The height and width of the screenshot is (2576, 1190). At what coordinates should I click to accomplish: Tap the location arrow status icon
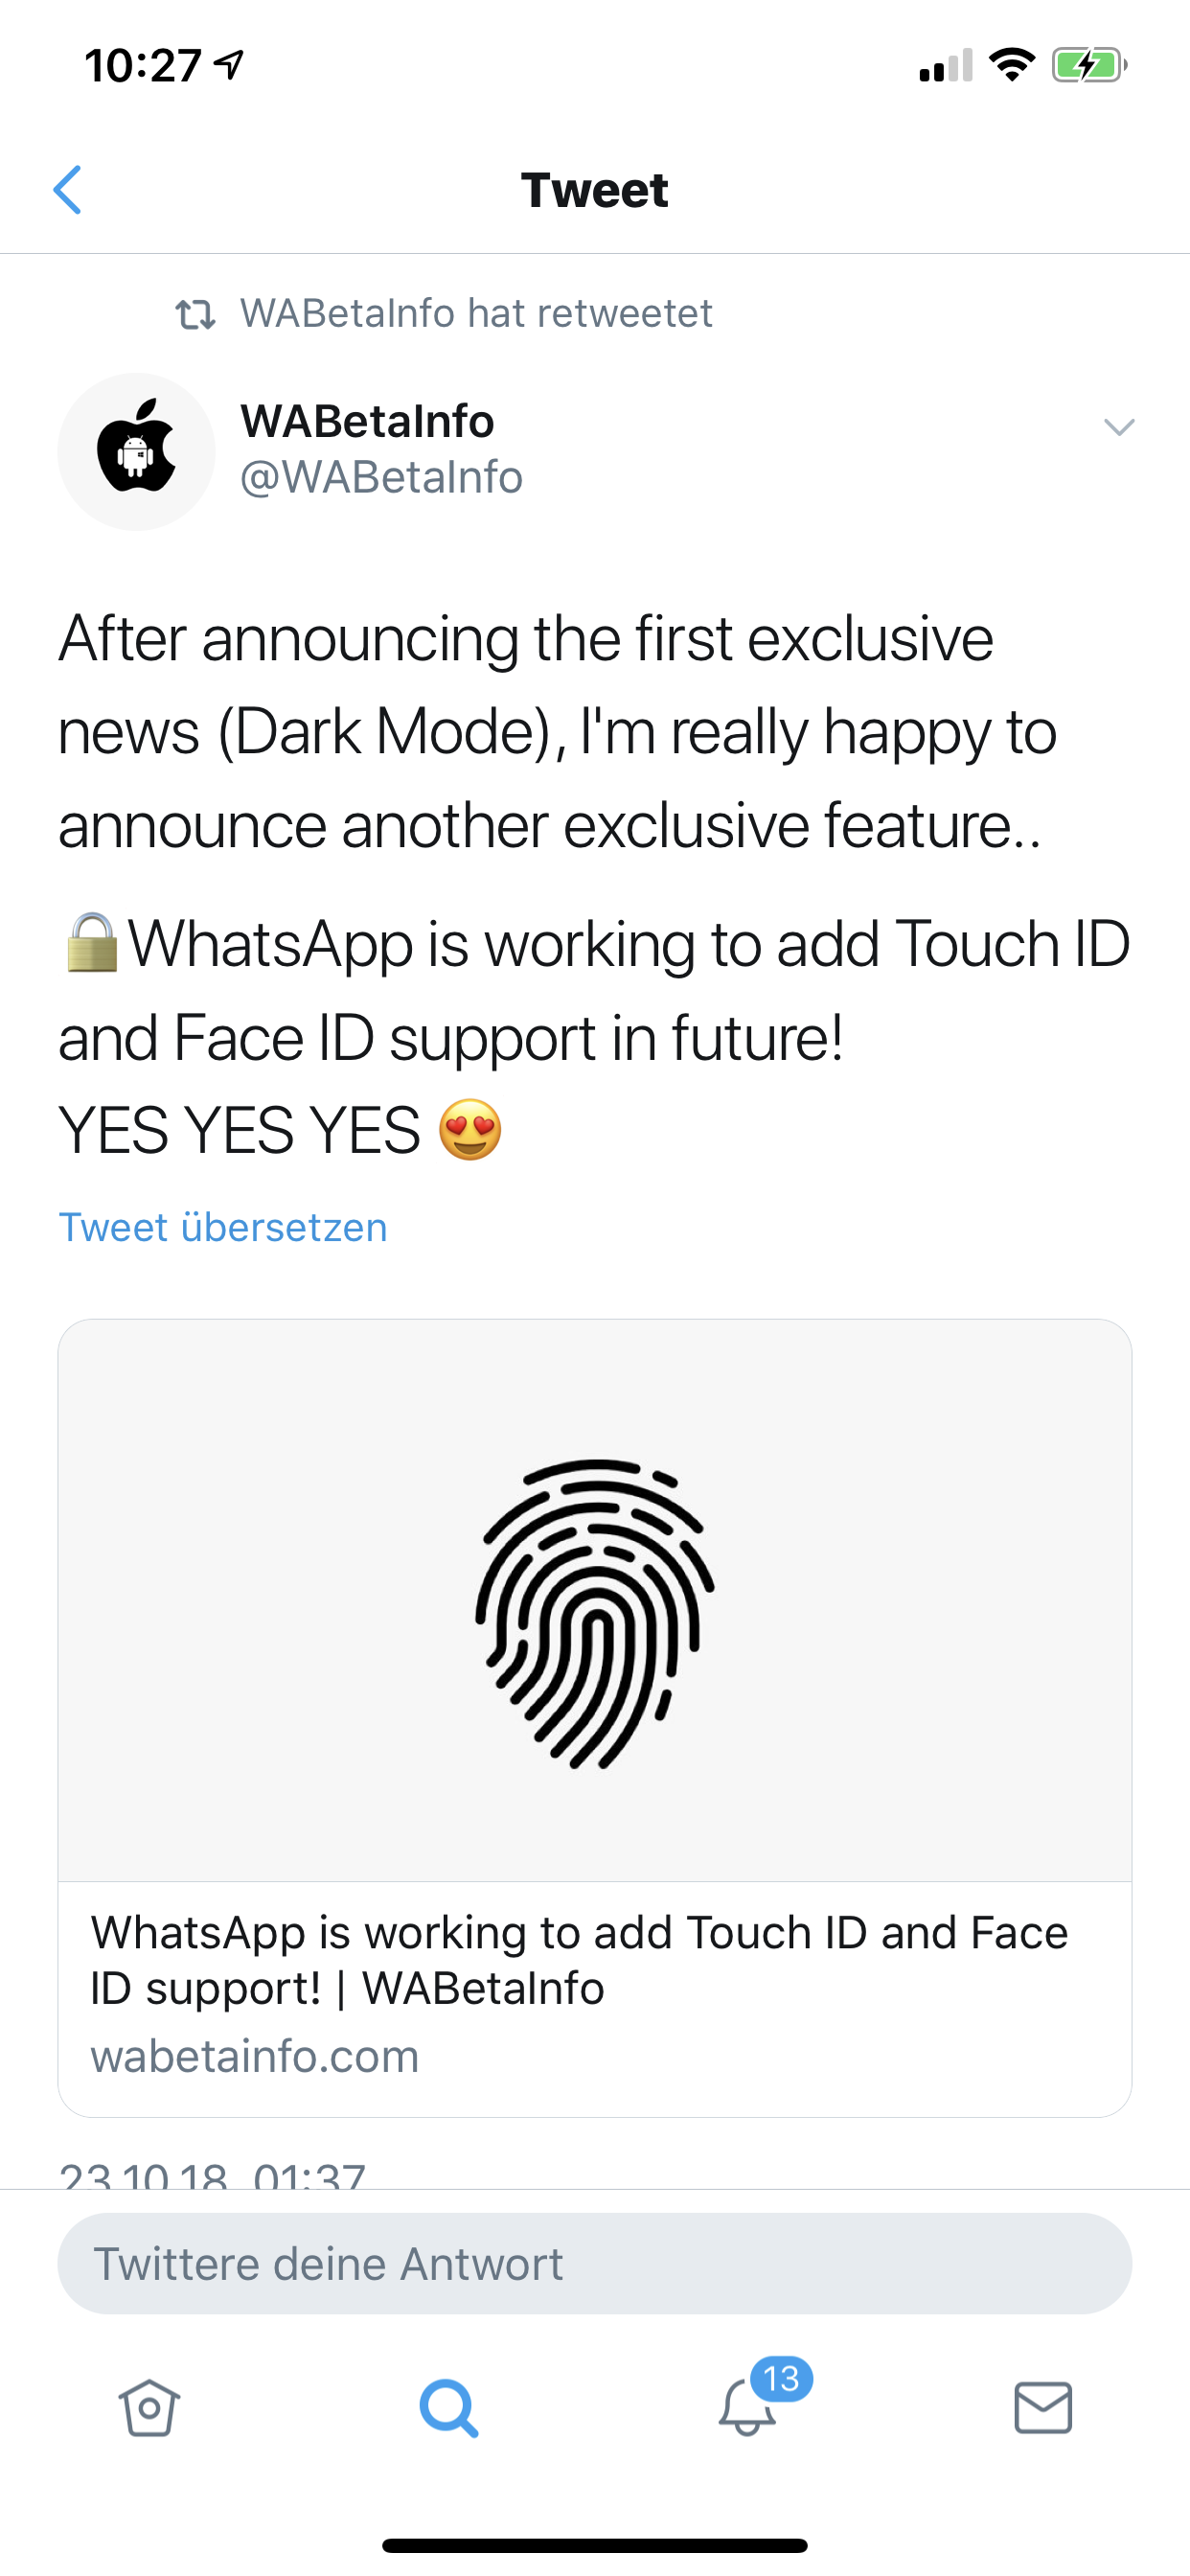[230, 66]
